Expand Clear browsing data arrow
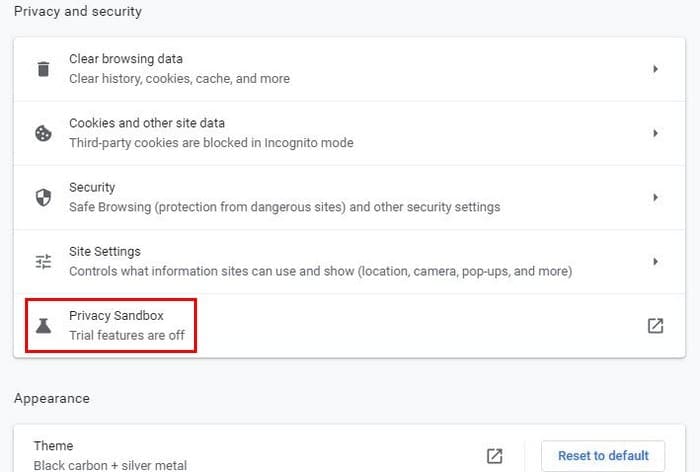Screen dimensions: 700x472 tap(655, 69)
